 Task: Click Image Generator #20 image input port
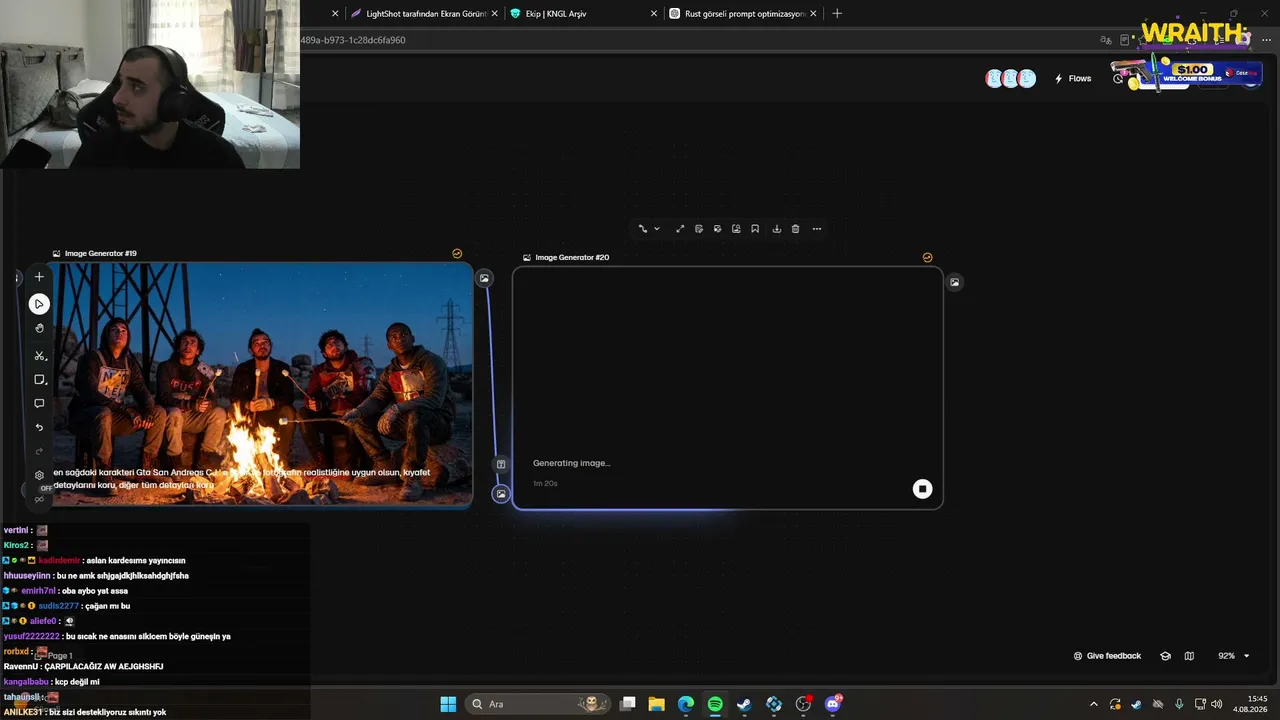501,494
